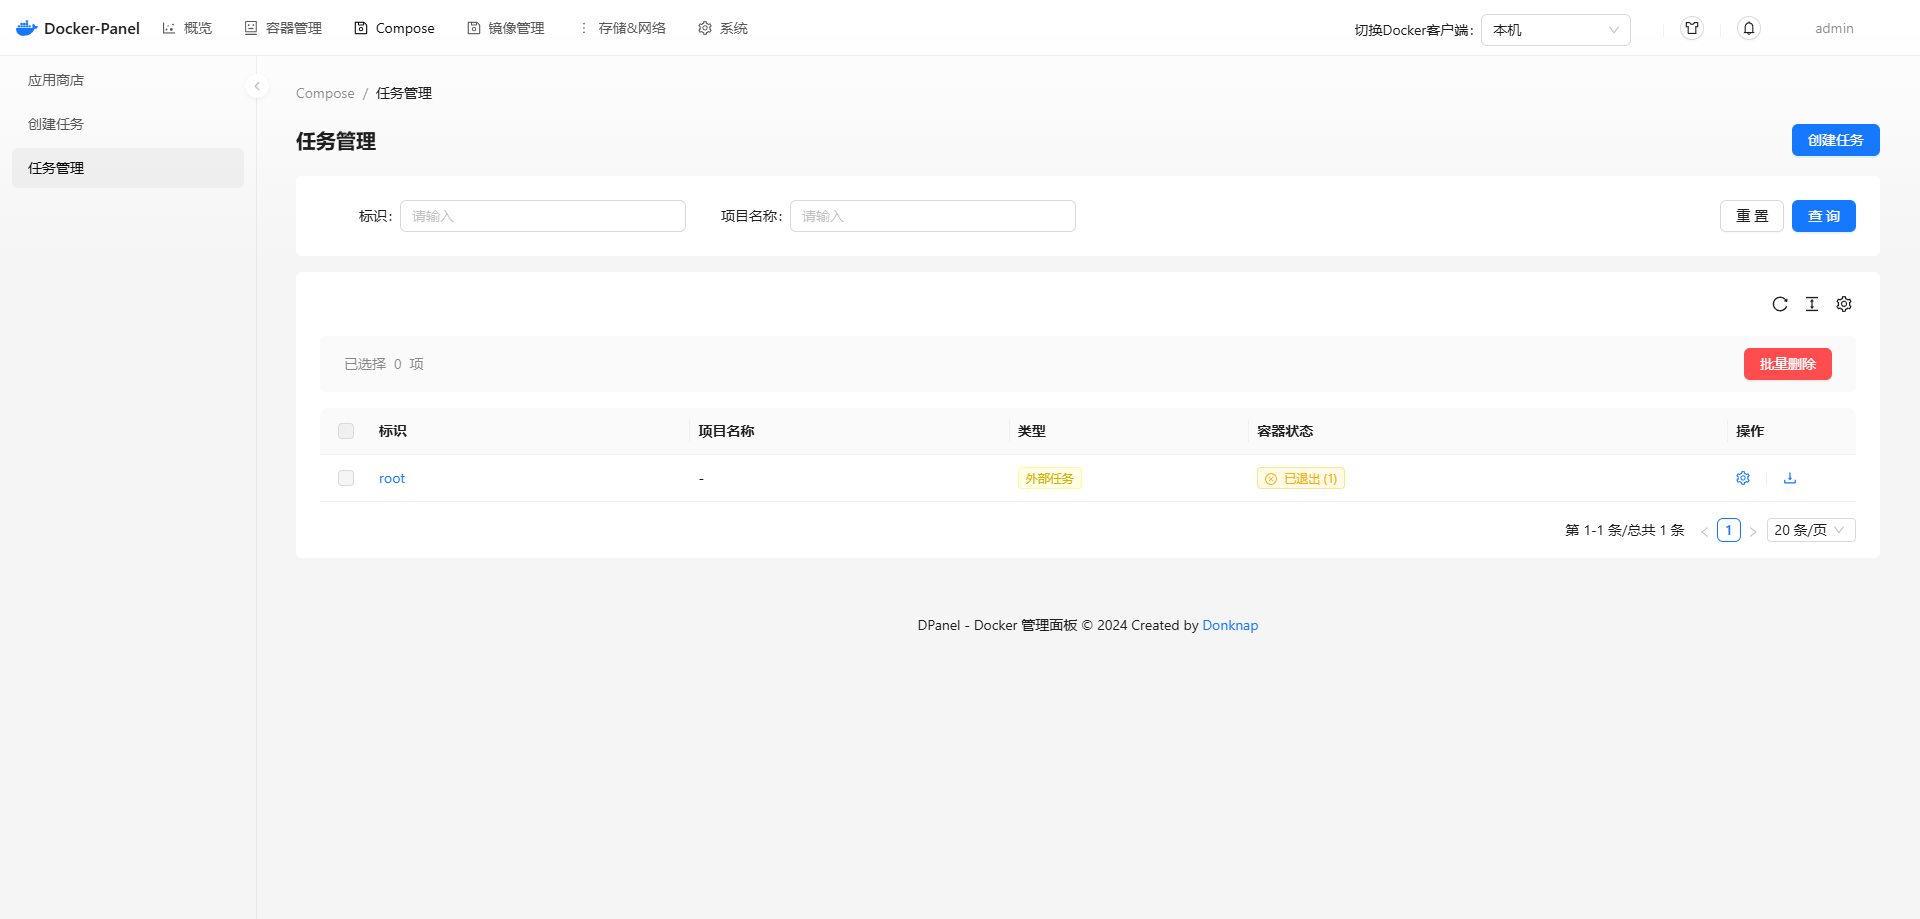Toggle the select-all checkbox in table header

(346, 431)
